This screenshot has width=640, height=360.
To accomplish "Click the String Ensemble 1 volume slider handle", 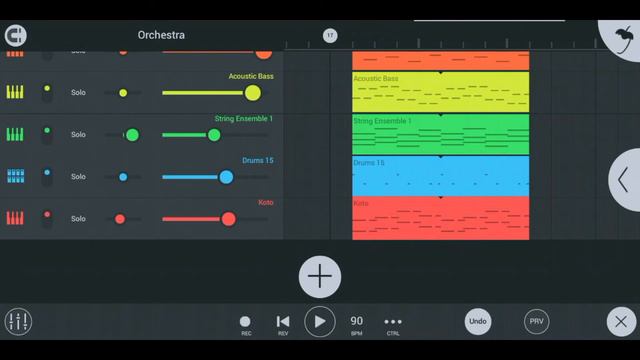I will [x=214, y=135].
